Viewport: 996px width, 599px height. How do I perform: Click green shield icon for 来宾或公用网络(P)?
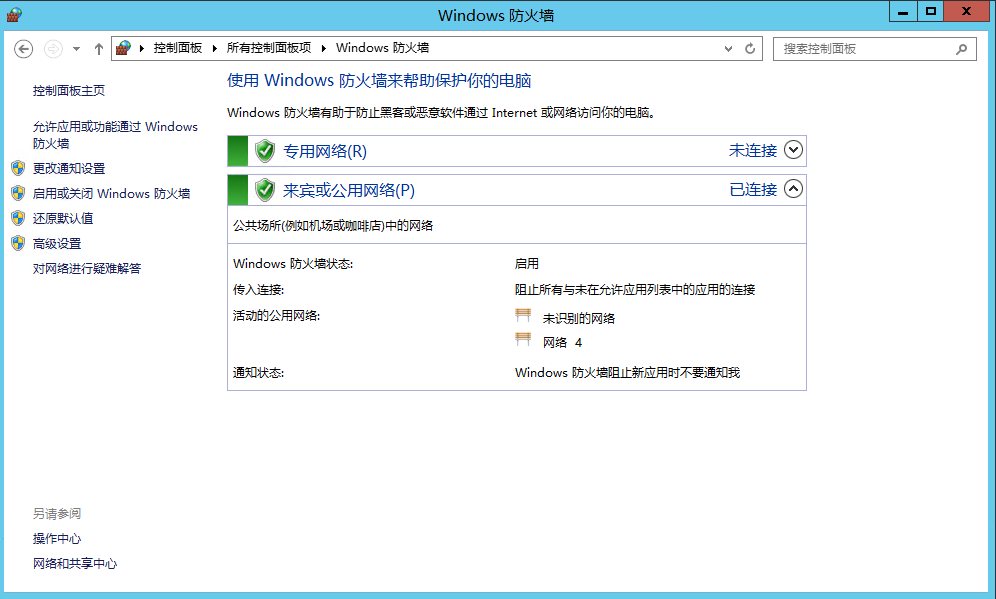pos(265,190)
